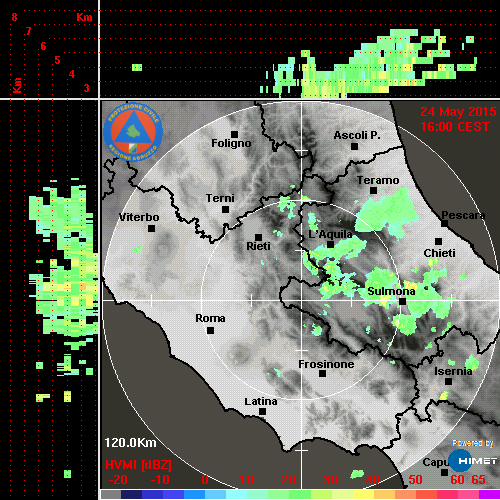Viewport: 500px width, 500px height.
Task: Click the '5' km altitude label
Action: [x=57, y=60]
